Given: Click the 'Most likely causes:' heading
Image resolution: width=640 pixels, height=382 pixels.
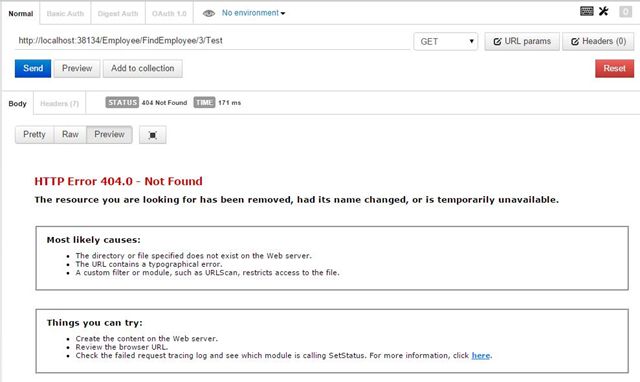Looking at the screenshot, I should tap(93, 240).
